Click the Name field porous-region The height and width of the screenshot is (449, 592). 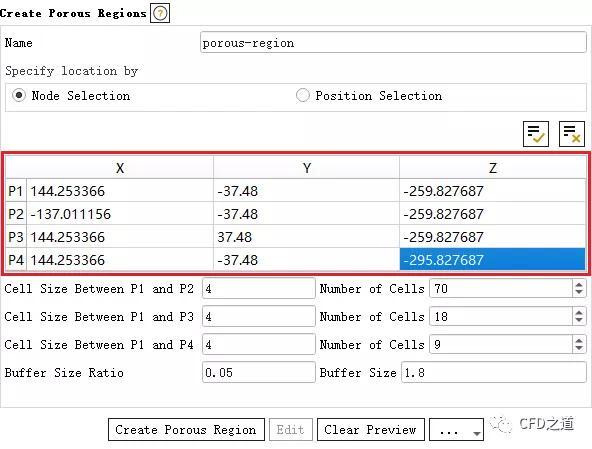393,42
